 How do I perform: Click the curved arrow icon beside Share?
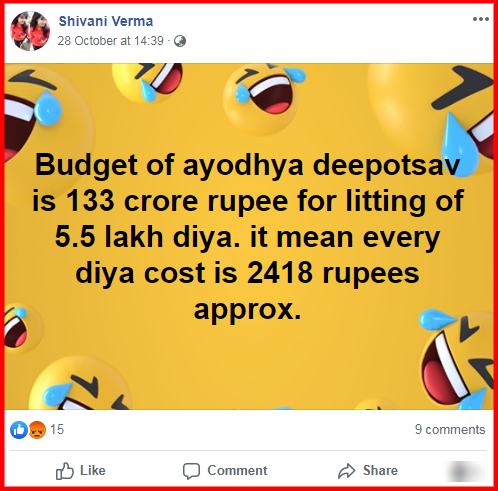(347, 471)
